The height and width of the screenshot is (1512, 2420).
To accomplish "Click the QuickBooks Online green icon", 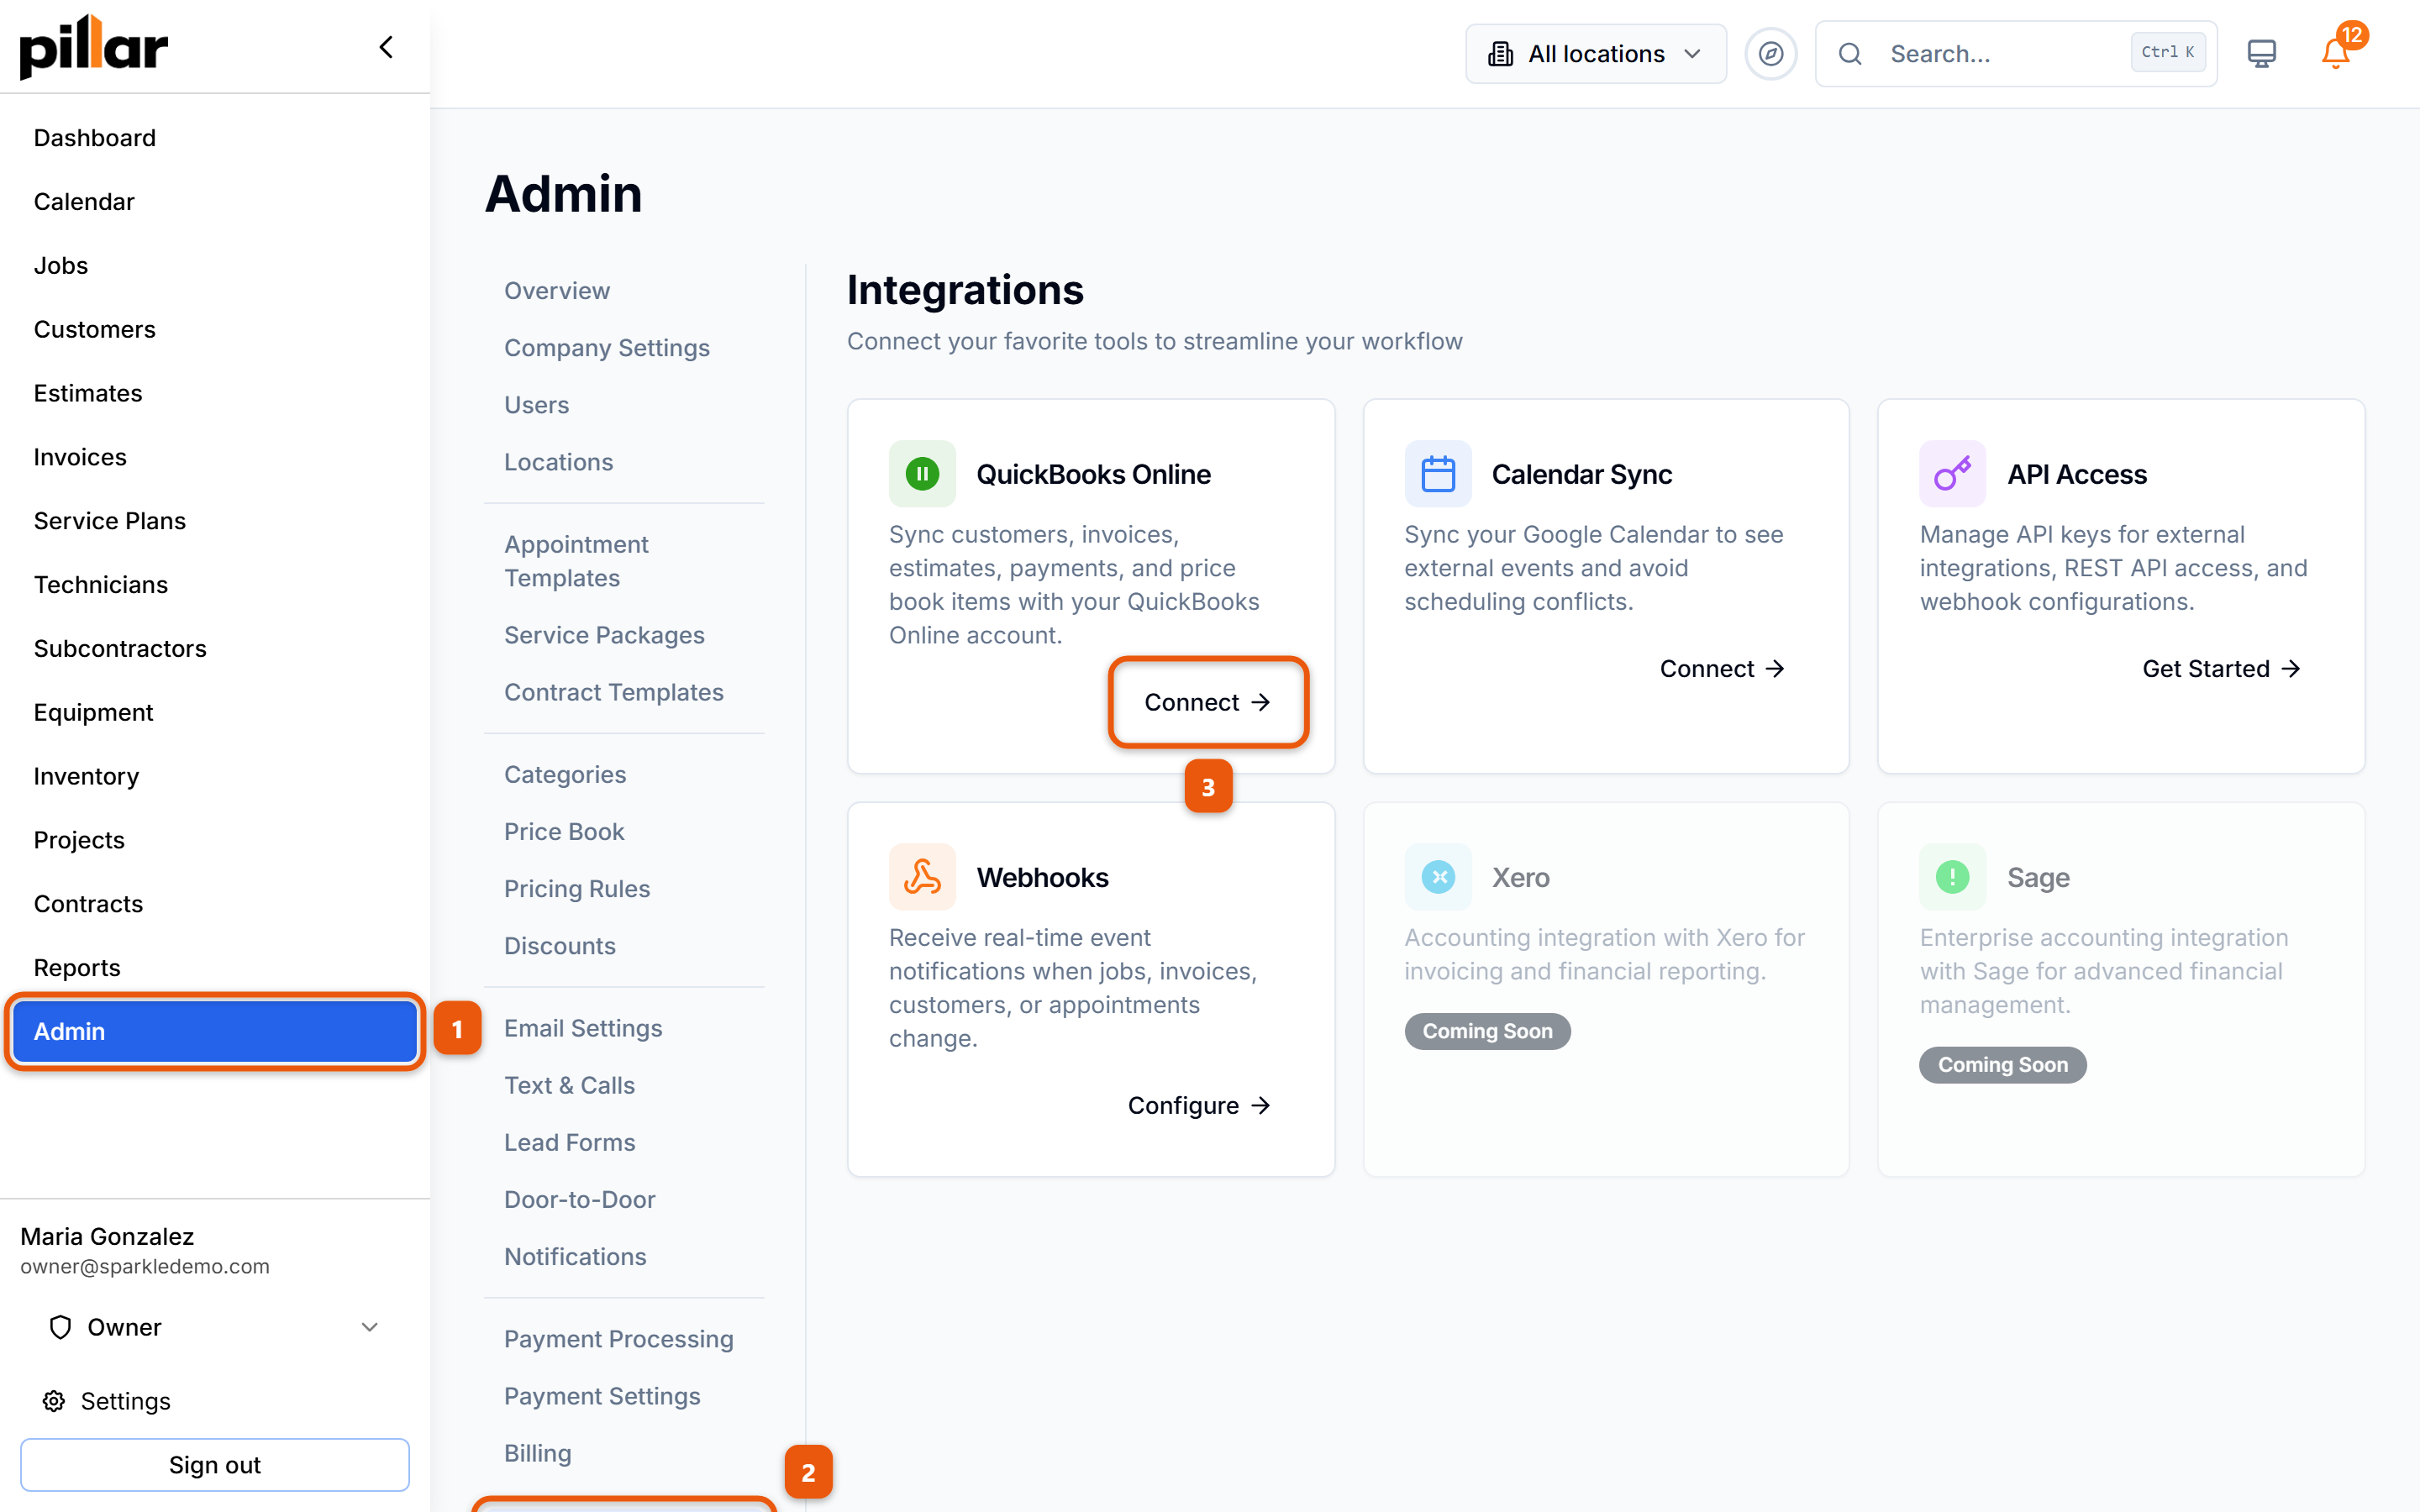I will 922,474.
